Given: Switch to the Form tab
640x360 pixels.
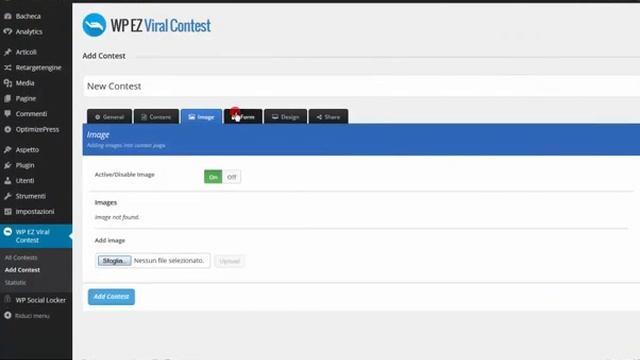Looking at the screenshot, I should pos(243,117).
